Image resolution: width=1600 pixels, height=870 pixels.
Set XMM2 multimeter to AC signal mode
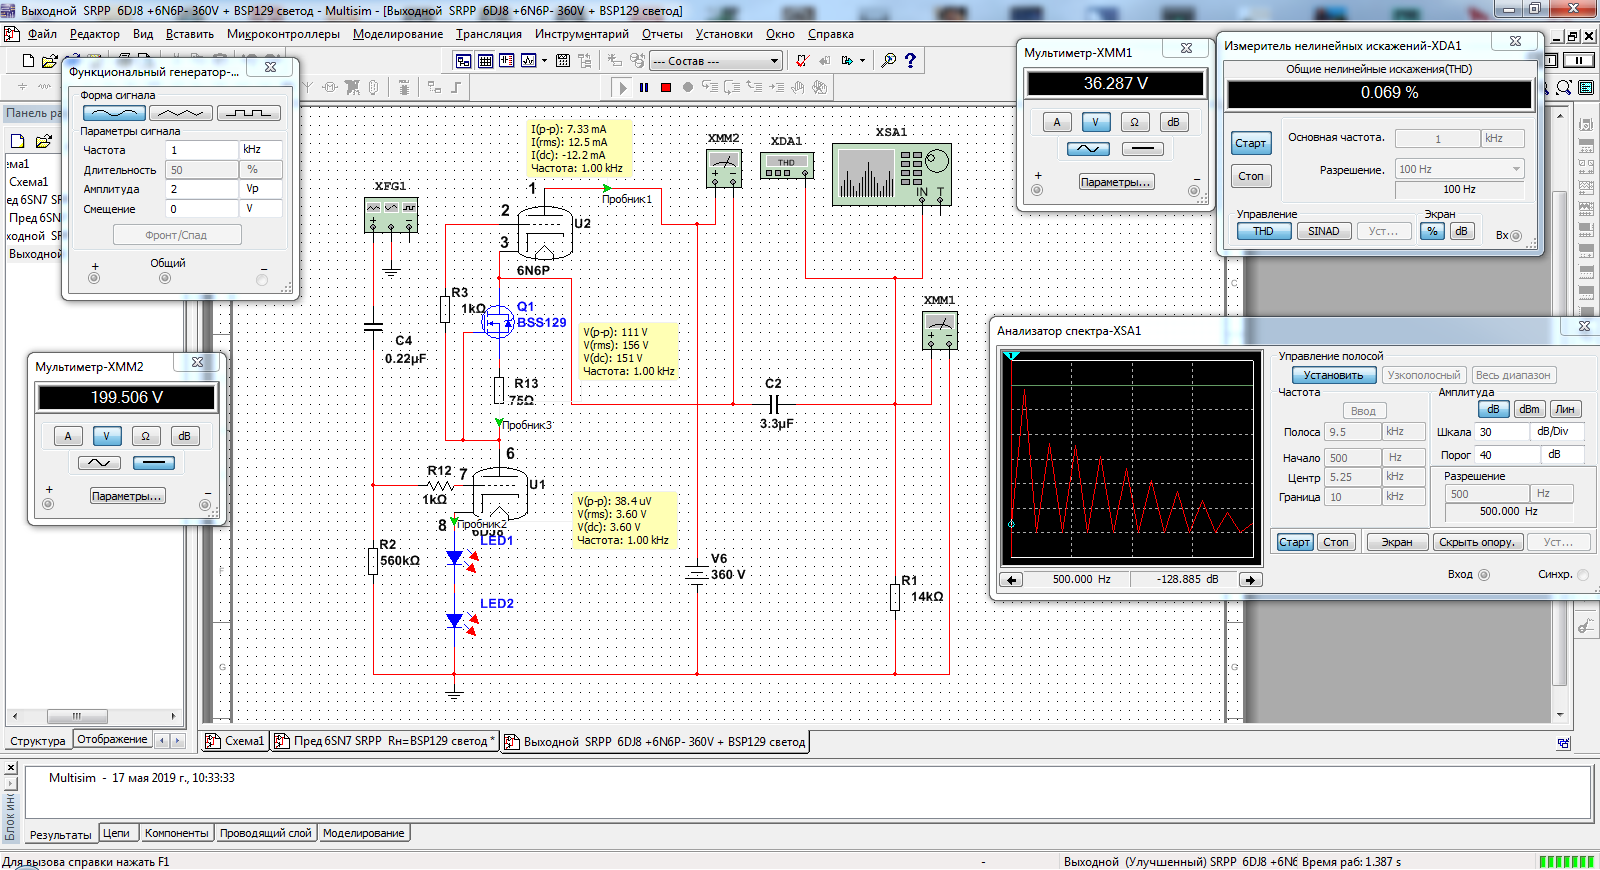pos(100,463)
